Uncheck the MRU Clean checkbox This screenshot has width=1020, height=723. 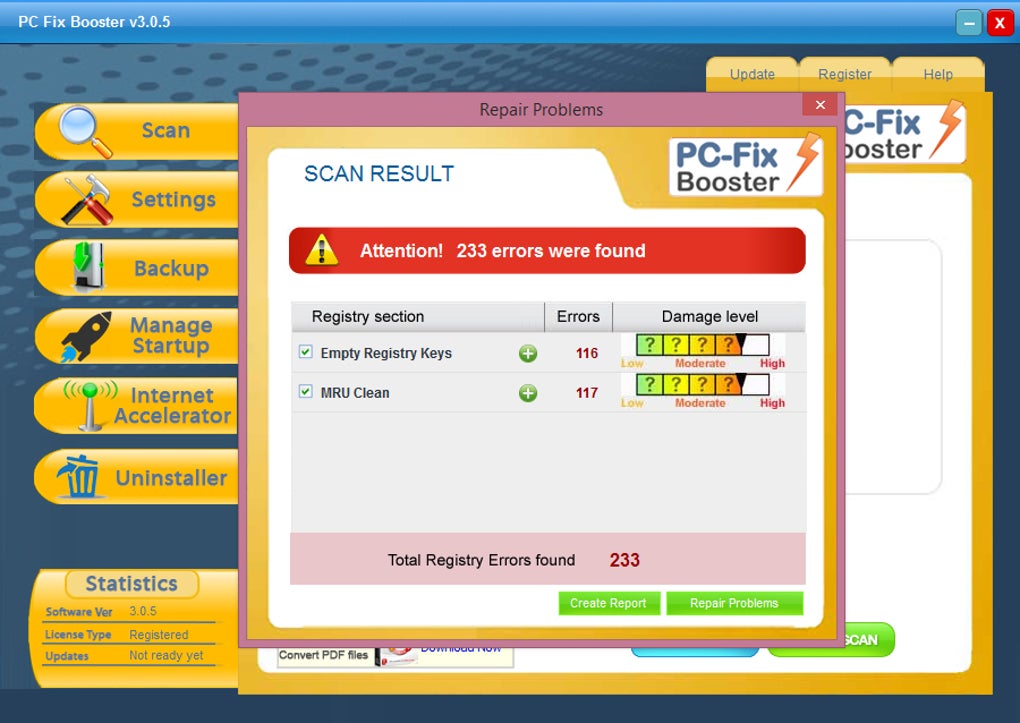click(305, 391)
